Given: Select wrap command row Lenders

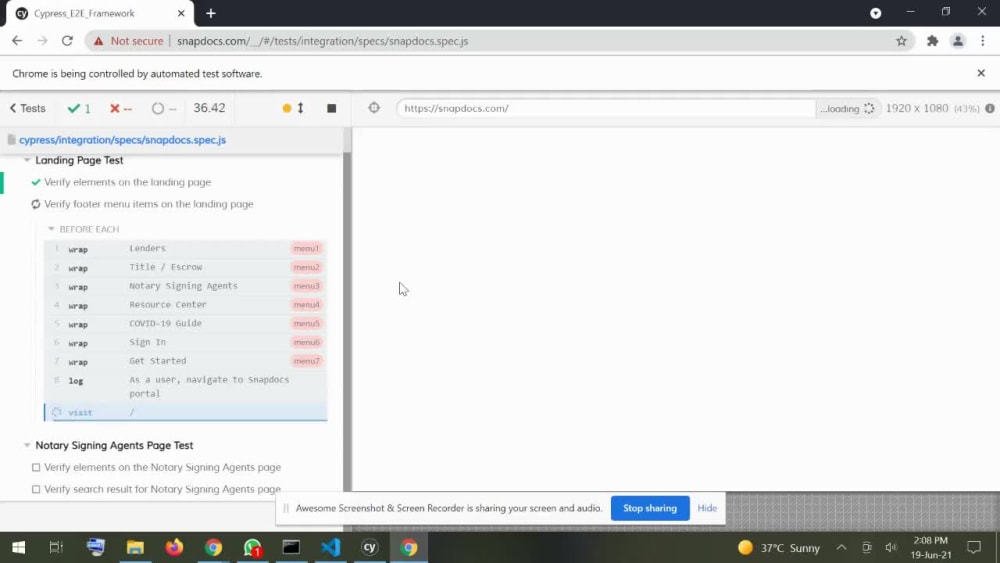Looking at the screenshot, I should (186, 249).
